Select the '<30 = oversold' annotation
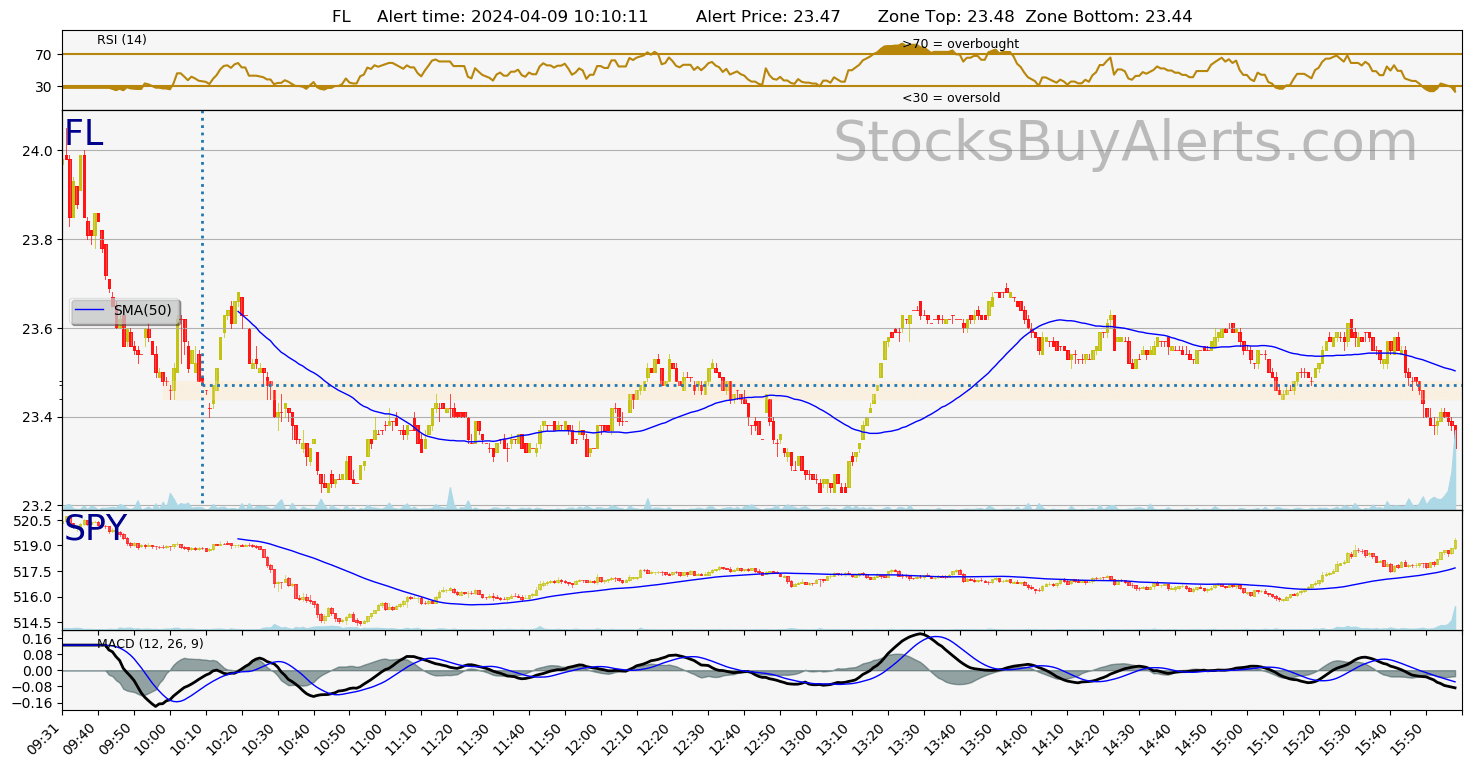The width and height of the screenshot is (1477, 768). (x=951, y=98)
